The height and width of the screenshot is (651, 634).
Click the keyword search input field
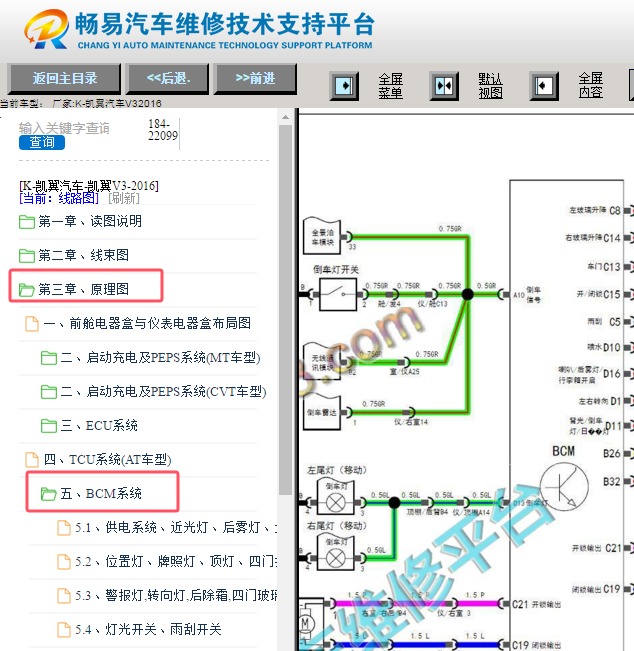(64, 128)
